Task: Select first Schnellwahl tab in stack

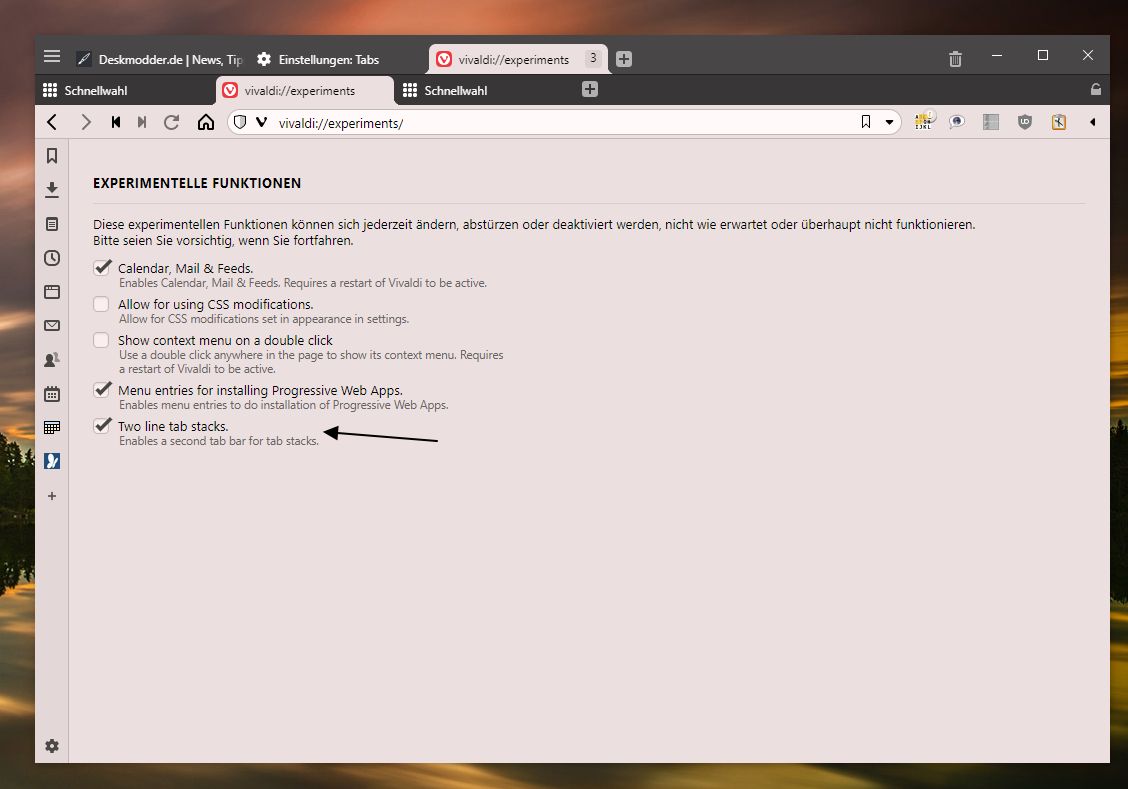Action: (125, 90)
